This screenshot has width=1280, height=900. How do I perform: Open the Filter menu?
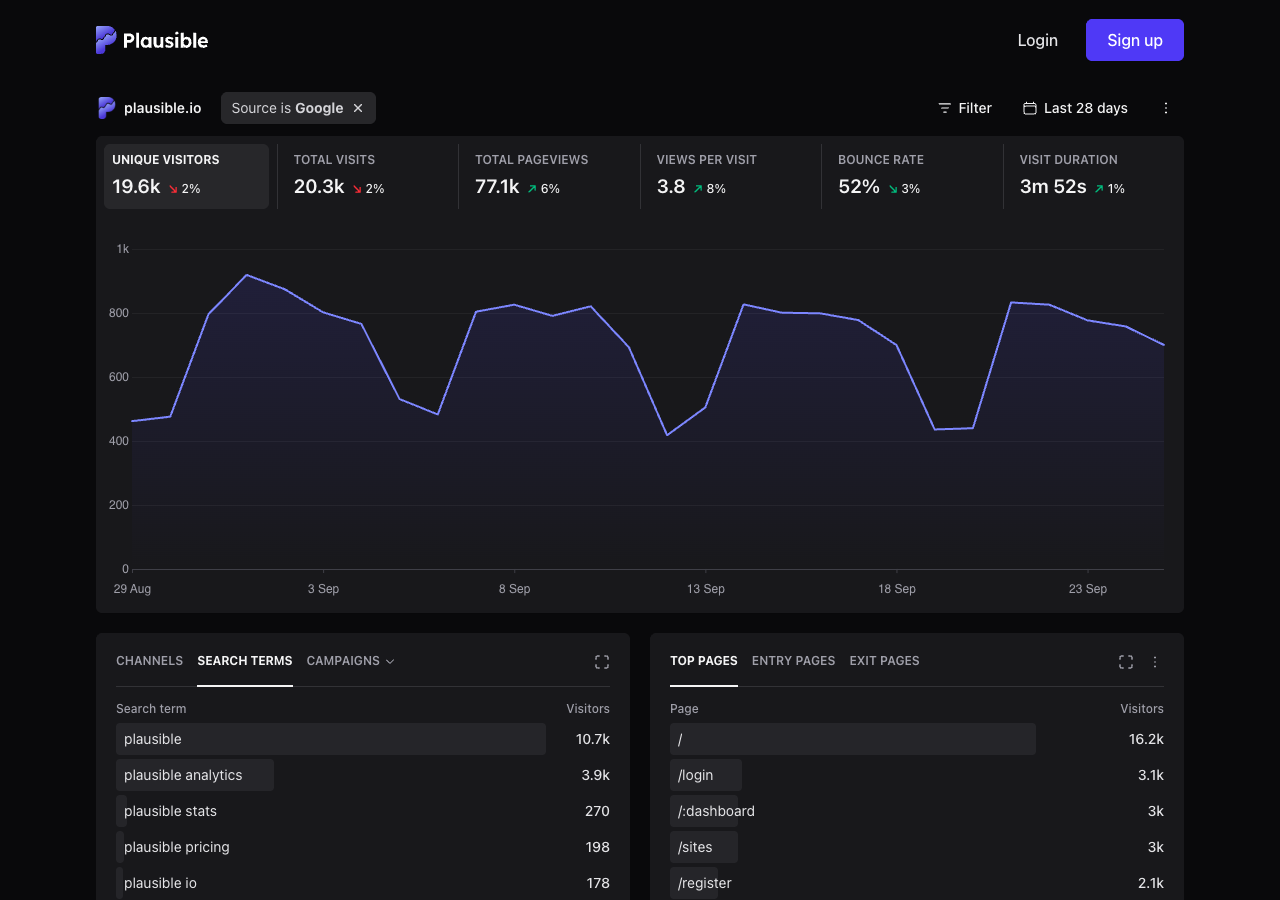pyautogui.click(x=965, y=108)
